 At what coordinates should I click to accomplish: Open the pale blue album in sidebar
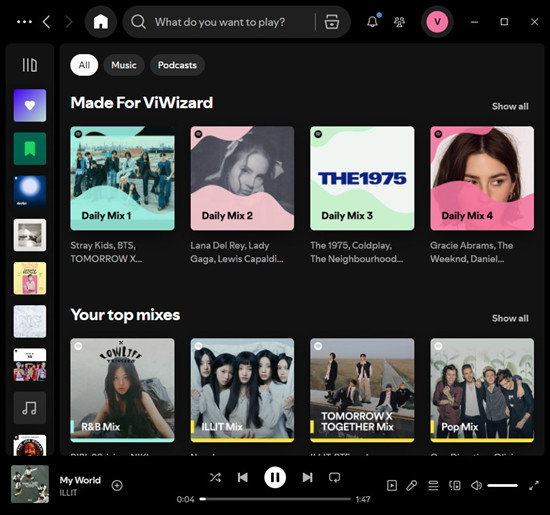coord(30,321)
